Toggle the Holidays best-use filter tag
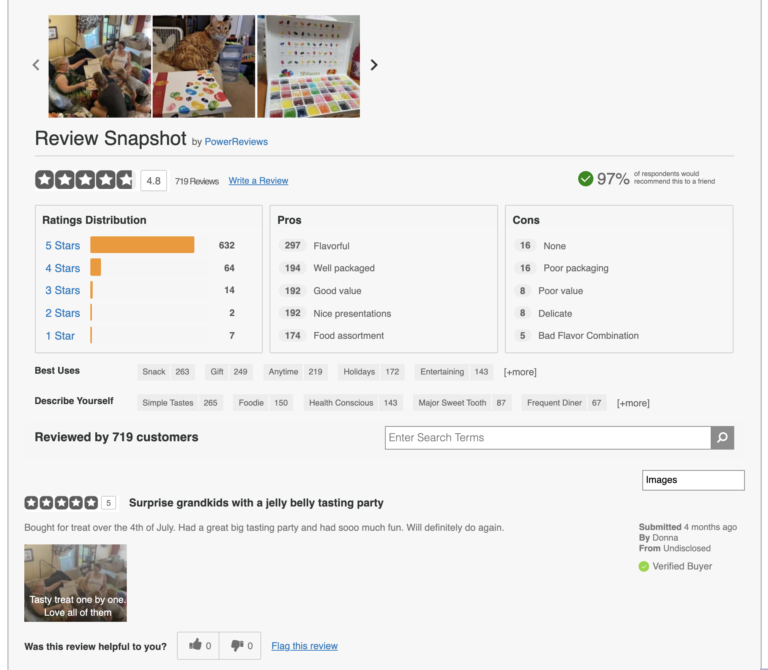 371,372
